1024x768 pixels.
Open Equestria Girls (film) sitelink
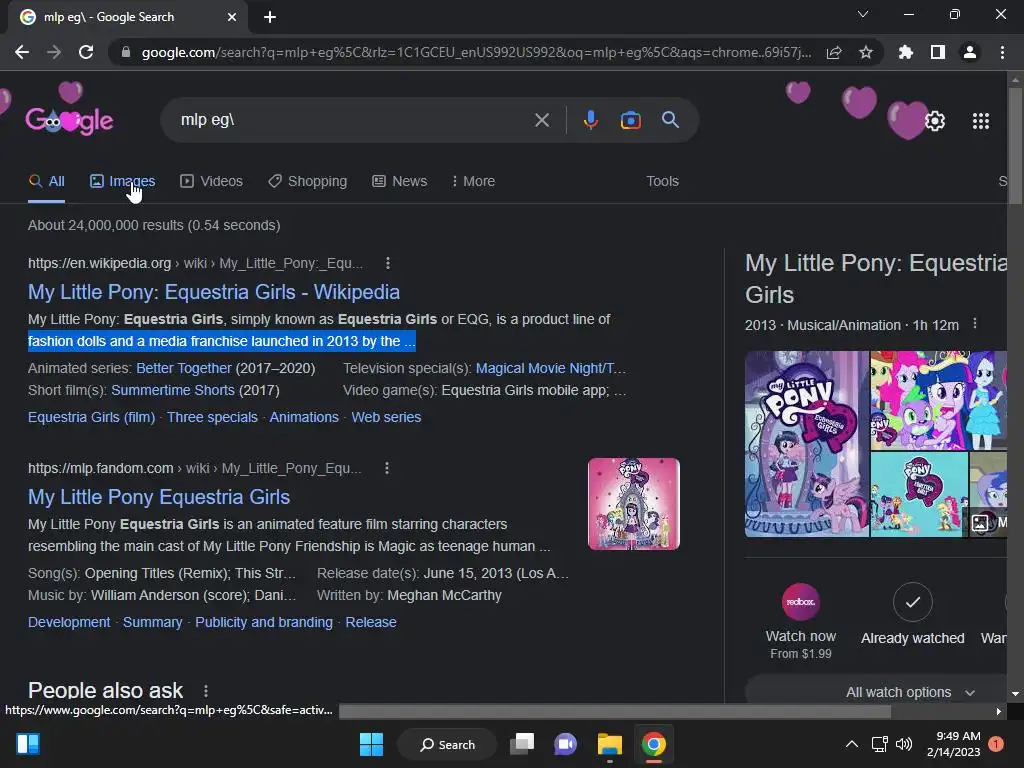[91, 417]
